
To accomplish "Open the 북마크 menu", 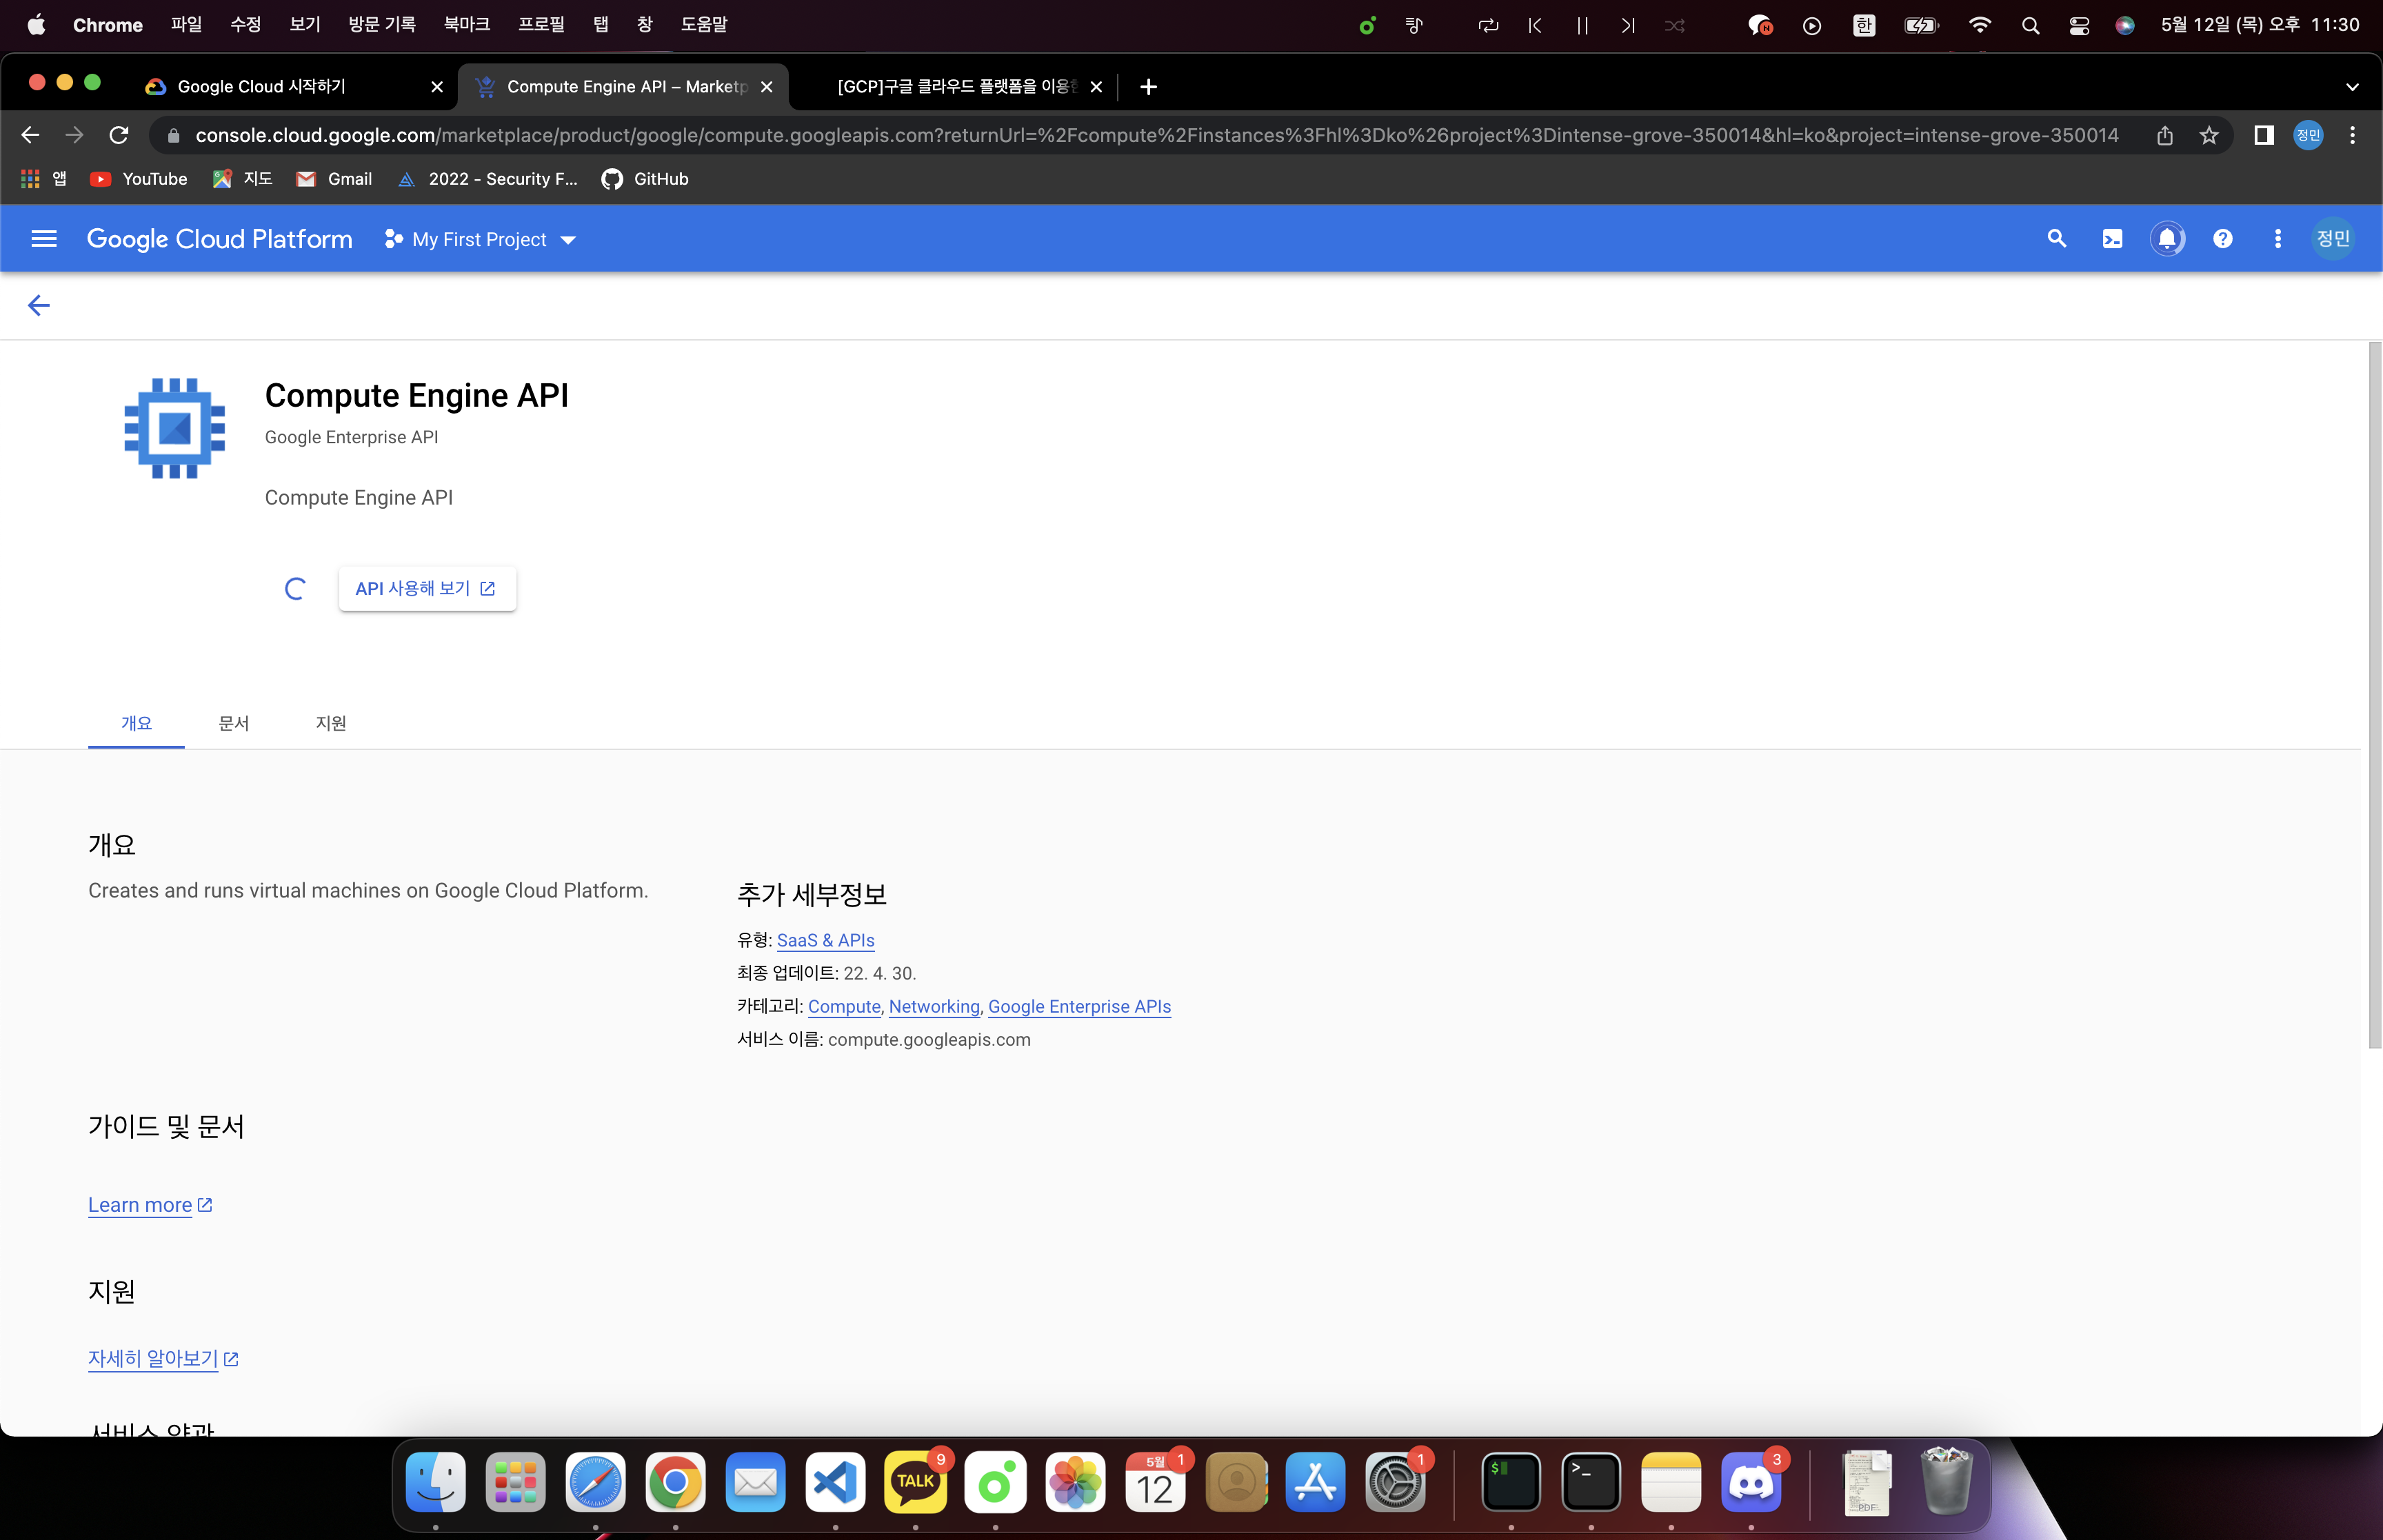I will (x=467, y=24).
